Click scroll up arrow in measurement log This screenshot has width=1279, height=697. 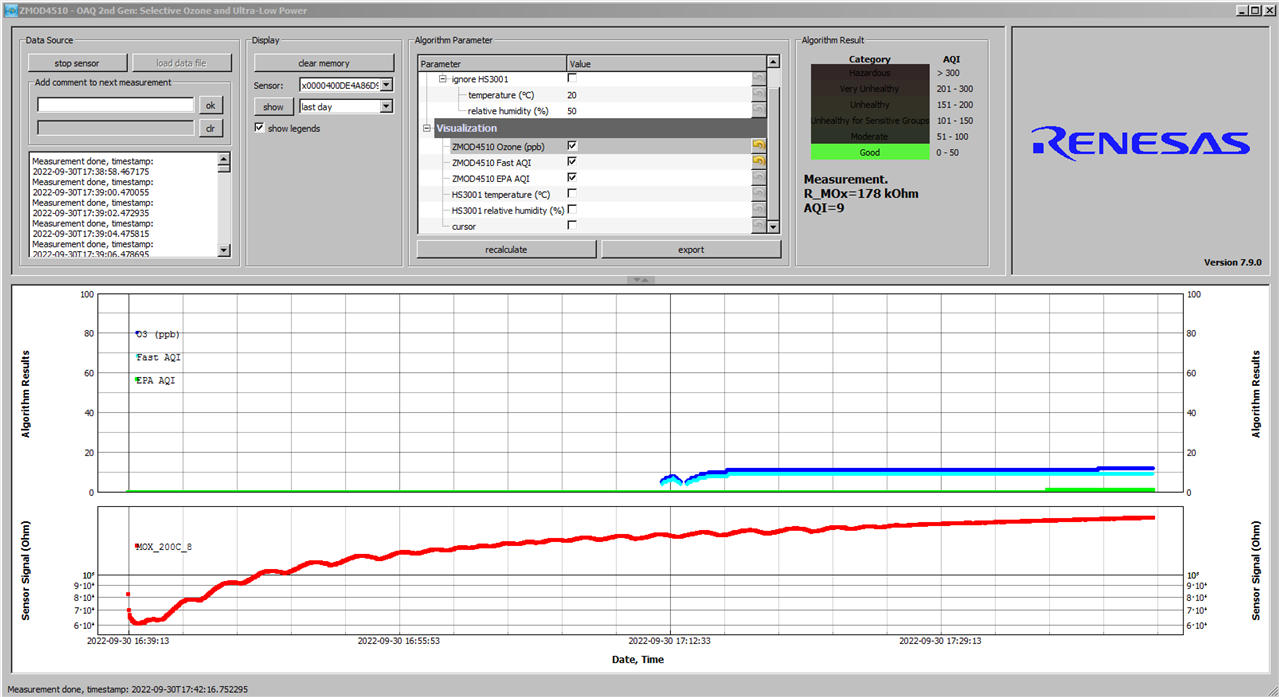223,159
